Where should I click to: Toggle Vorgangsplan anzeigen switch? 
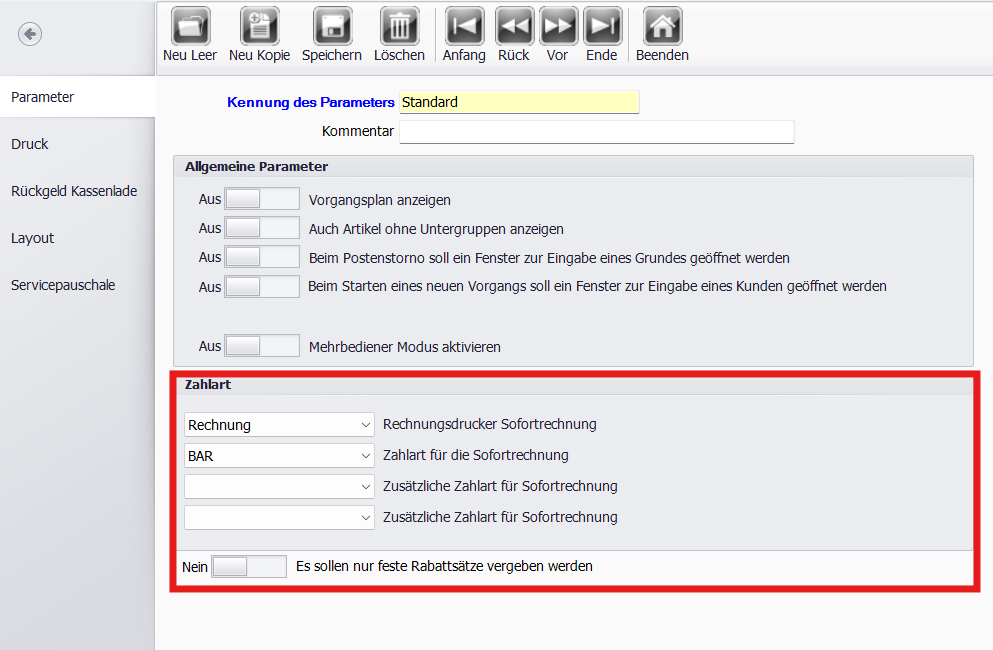tap(261, 199)
